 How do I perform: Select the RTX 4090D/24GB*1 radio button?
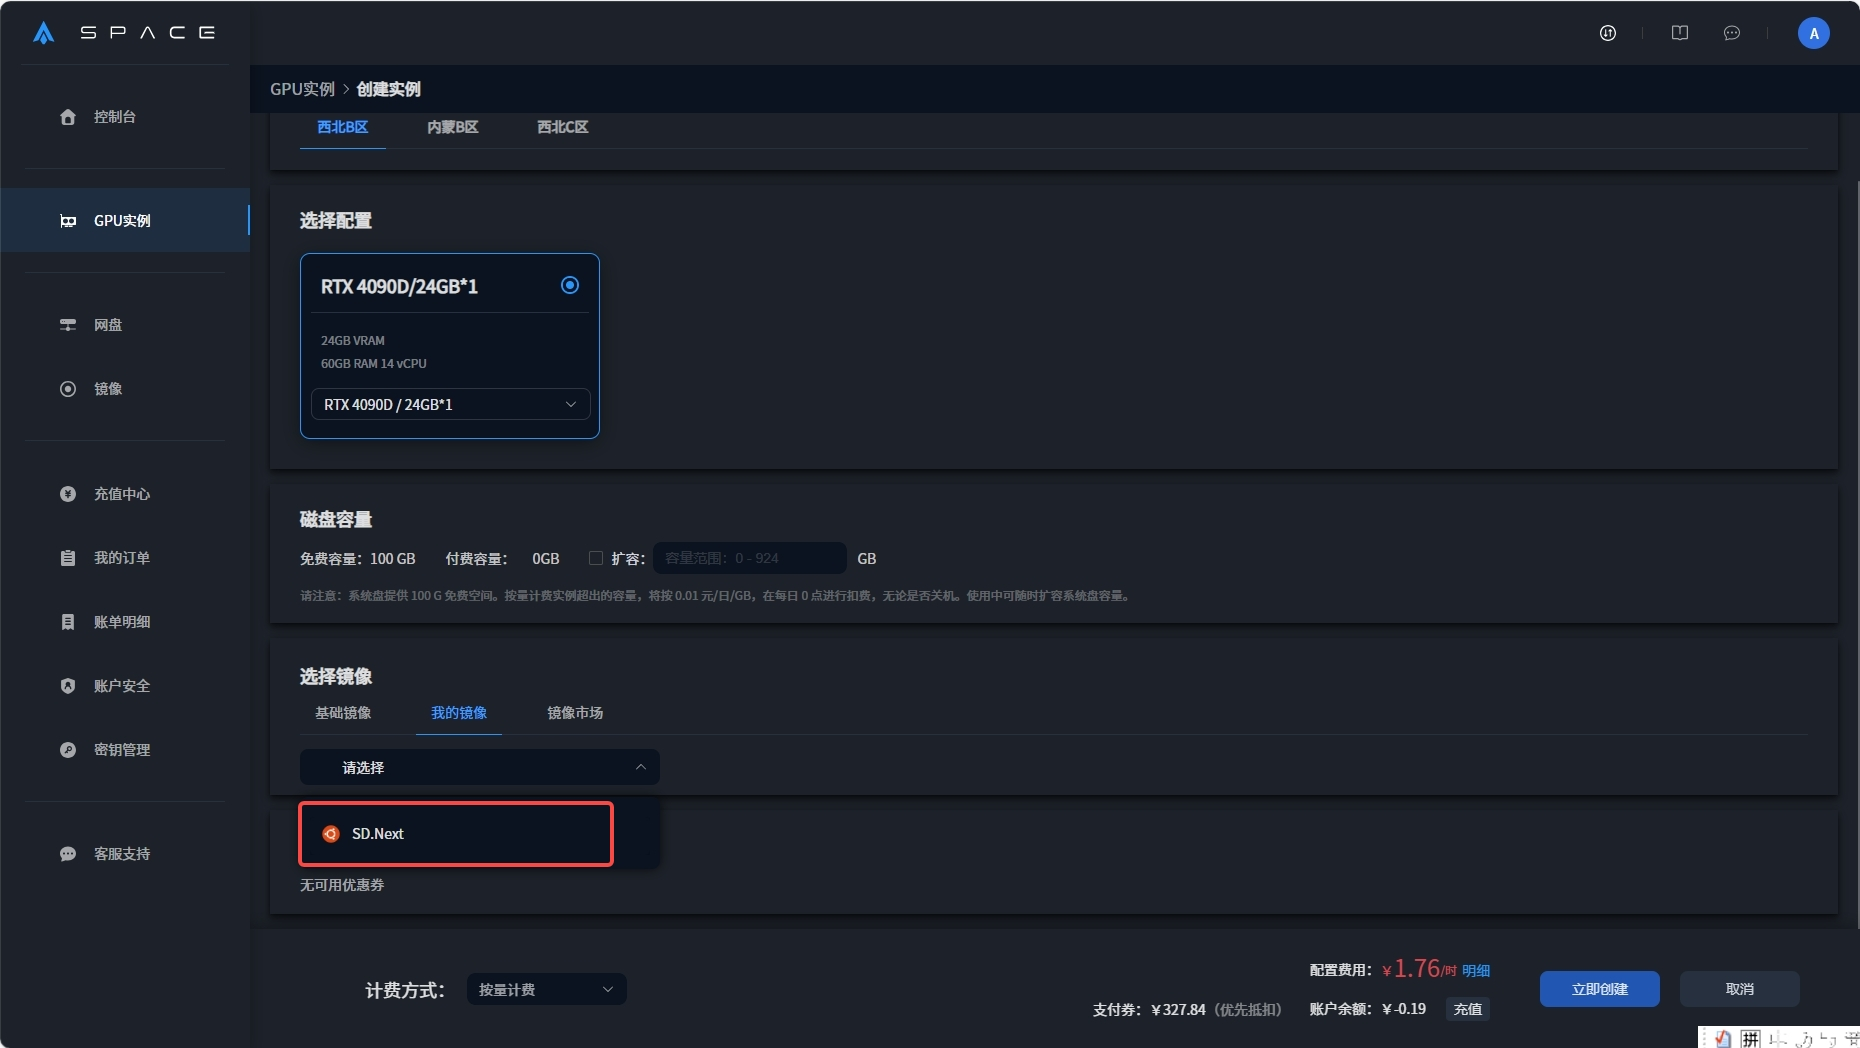(x=570, y=285)
